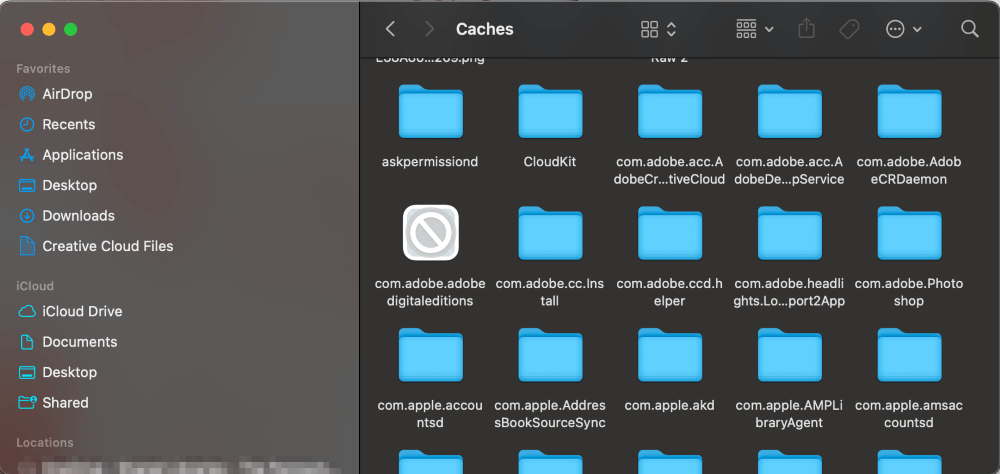Click the Recents clock icon

[x=27, y=124]
